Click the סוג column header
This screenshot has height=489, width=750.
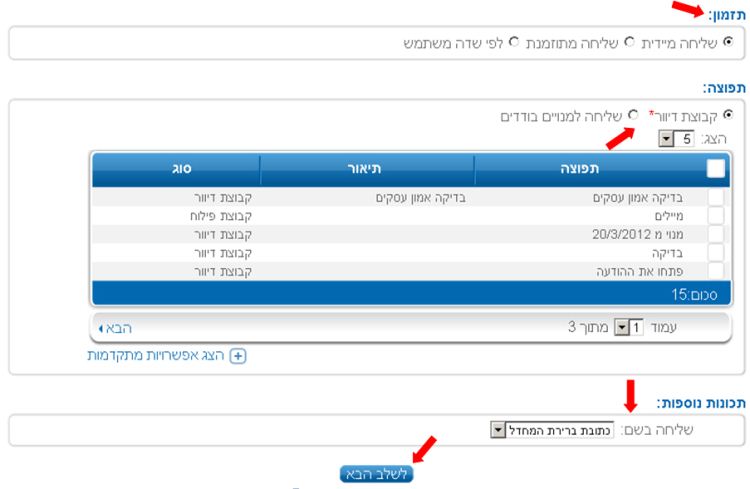click(x=173, y=169)
